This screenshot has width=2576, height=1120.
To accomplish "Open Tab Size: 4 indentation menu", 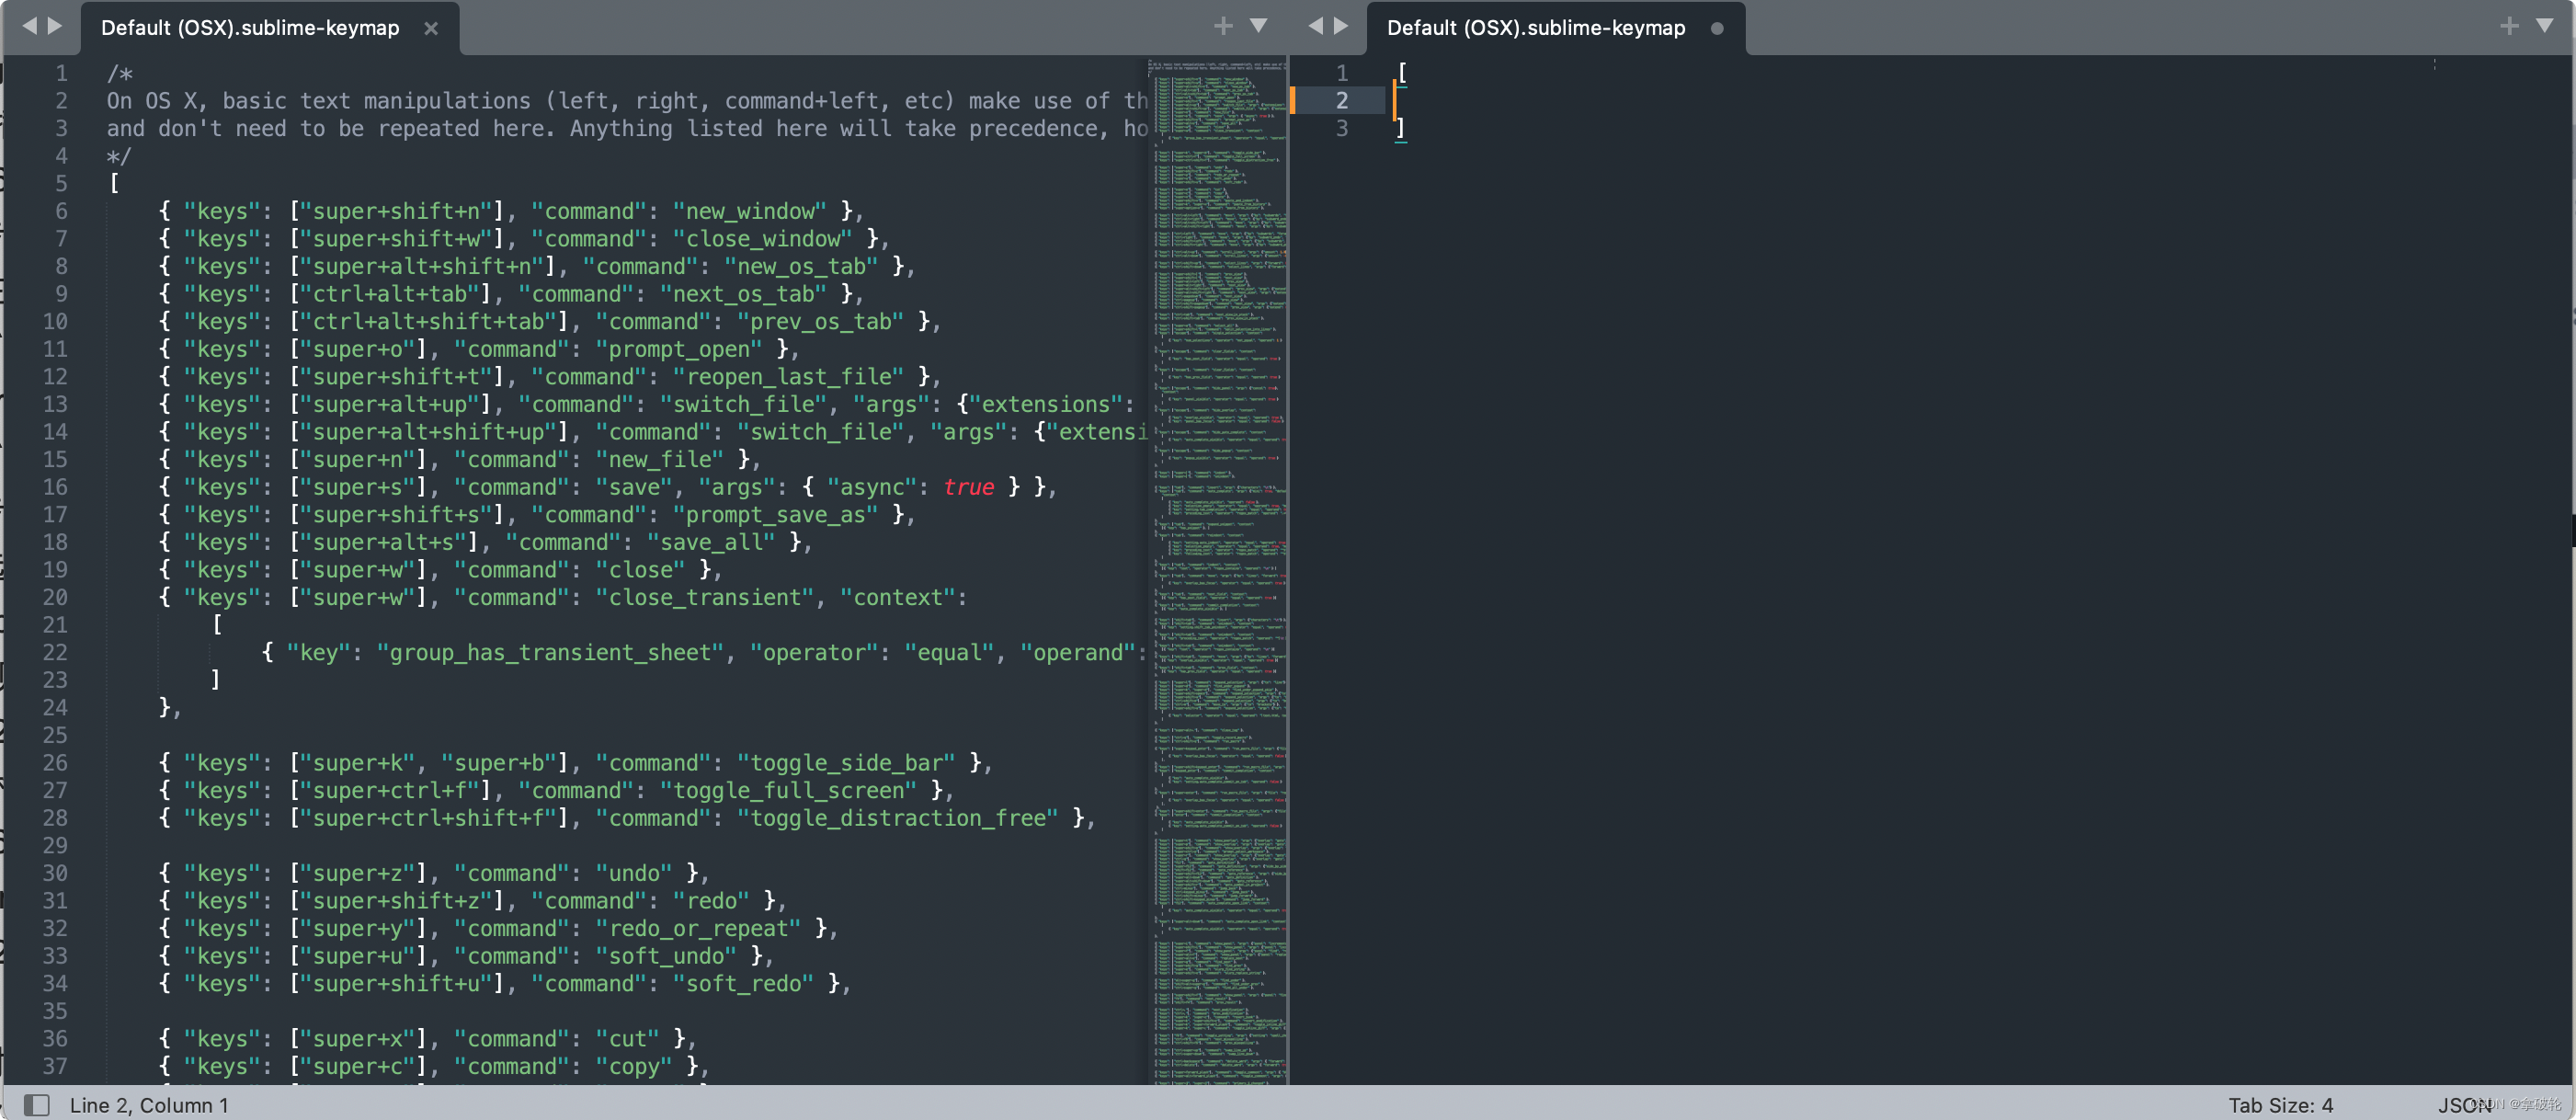I will click(2280, 1105).
